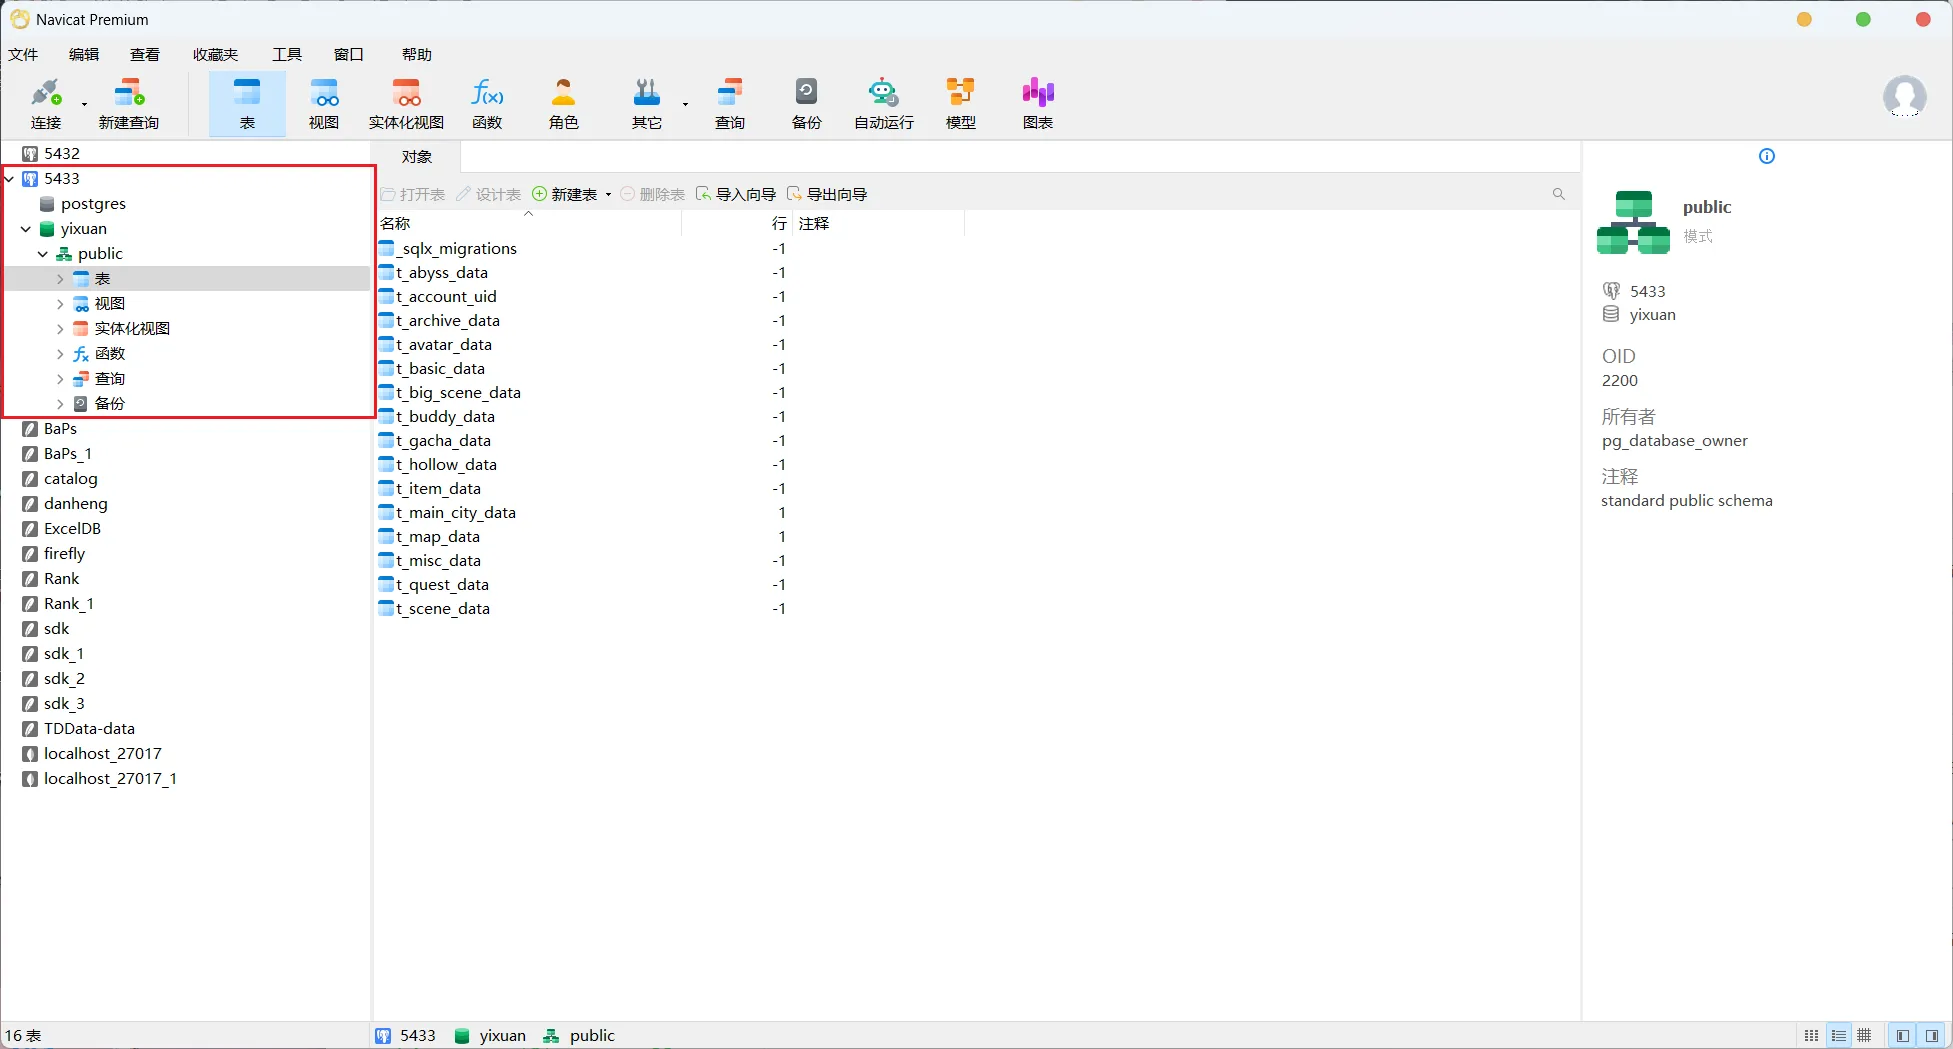Open the Role (角色) toolbar icon
Viewport: 1953px width, 1049px height.
563,103
